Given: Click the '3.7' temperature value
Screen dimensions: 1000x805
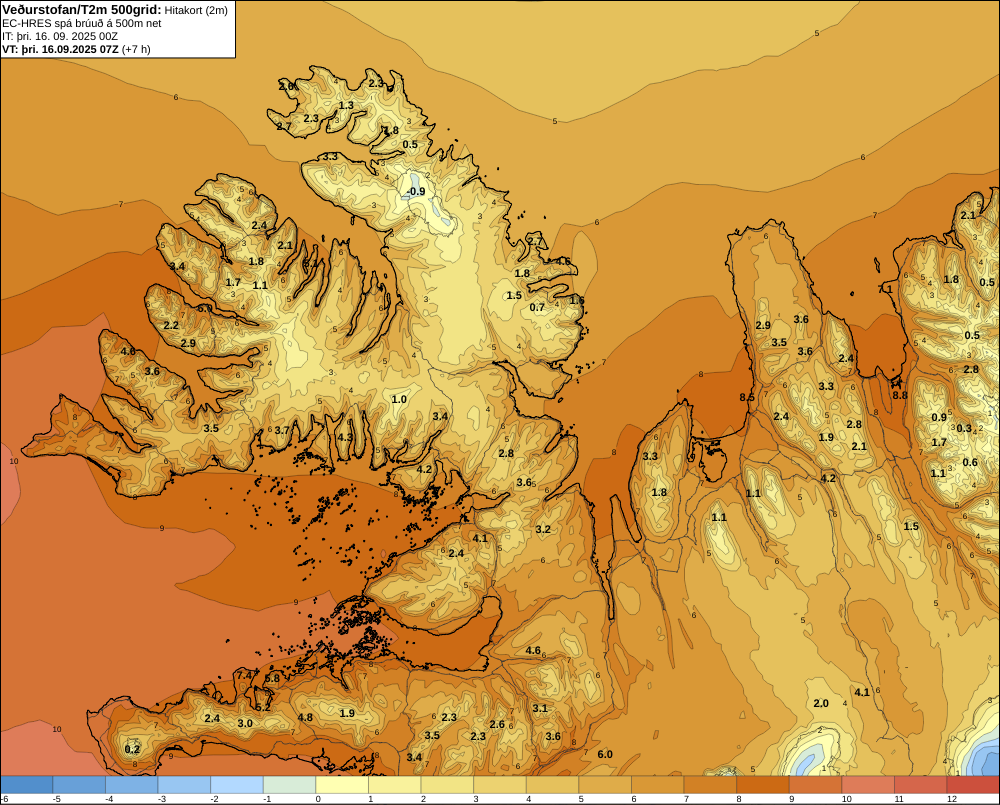Looking at the screenshot, I should (x=282, y=431).
